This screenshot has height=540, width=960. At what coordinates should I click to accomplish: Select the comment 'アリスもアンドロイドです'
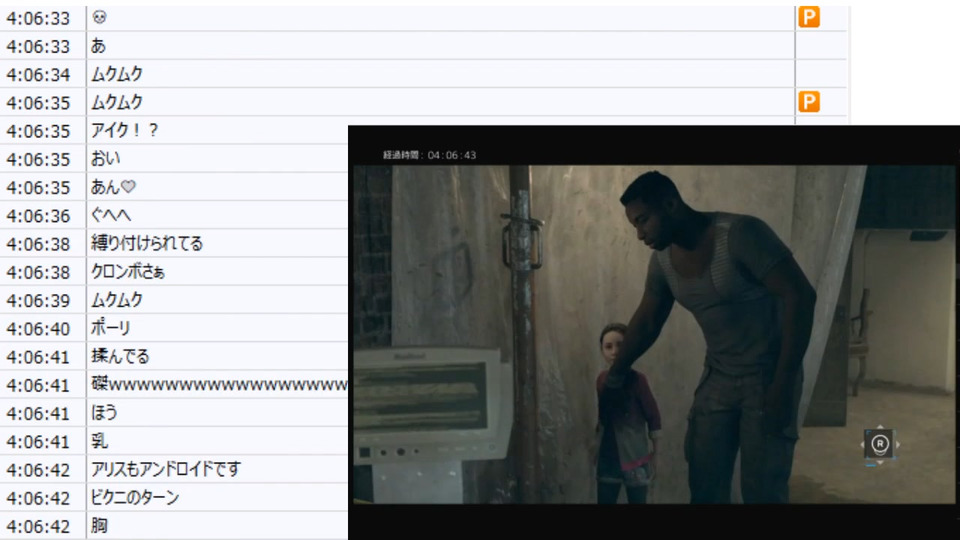click(166, 470)
